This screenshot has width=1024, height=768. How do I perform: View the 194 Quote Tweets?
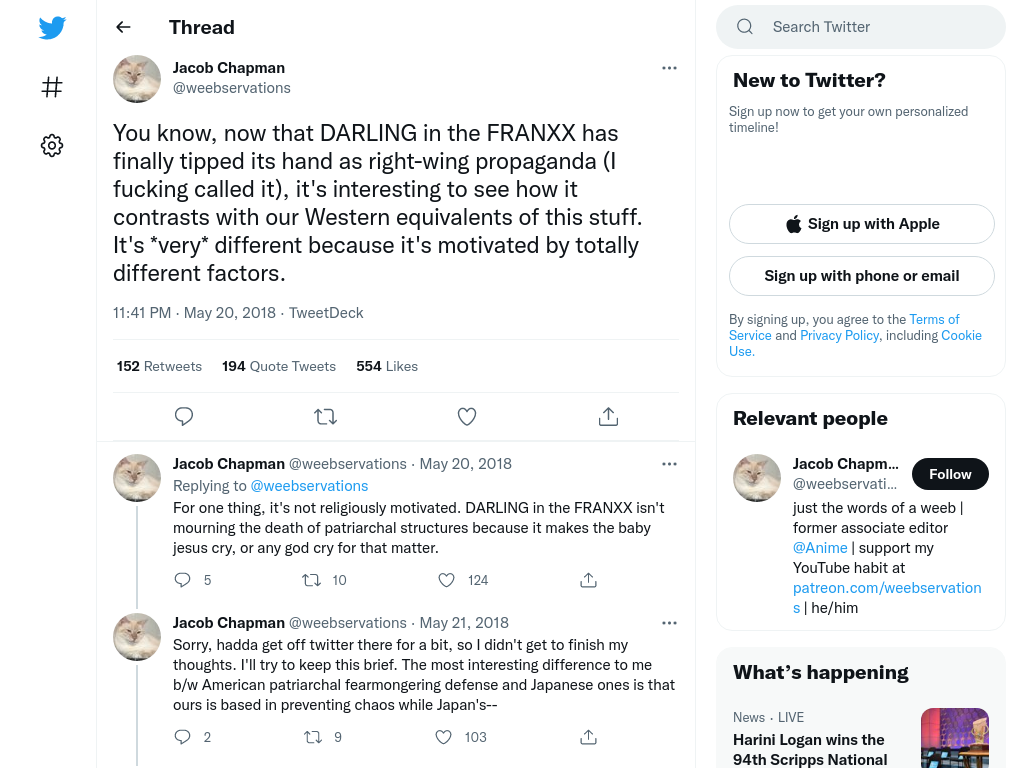click(x=279, y=366)
